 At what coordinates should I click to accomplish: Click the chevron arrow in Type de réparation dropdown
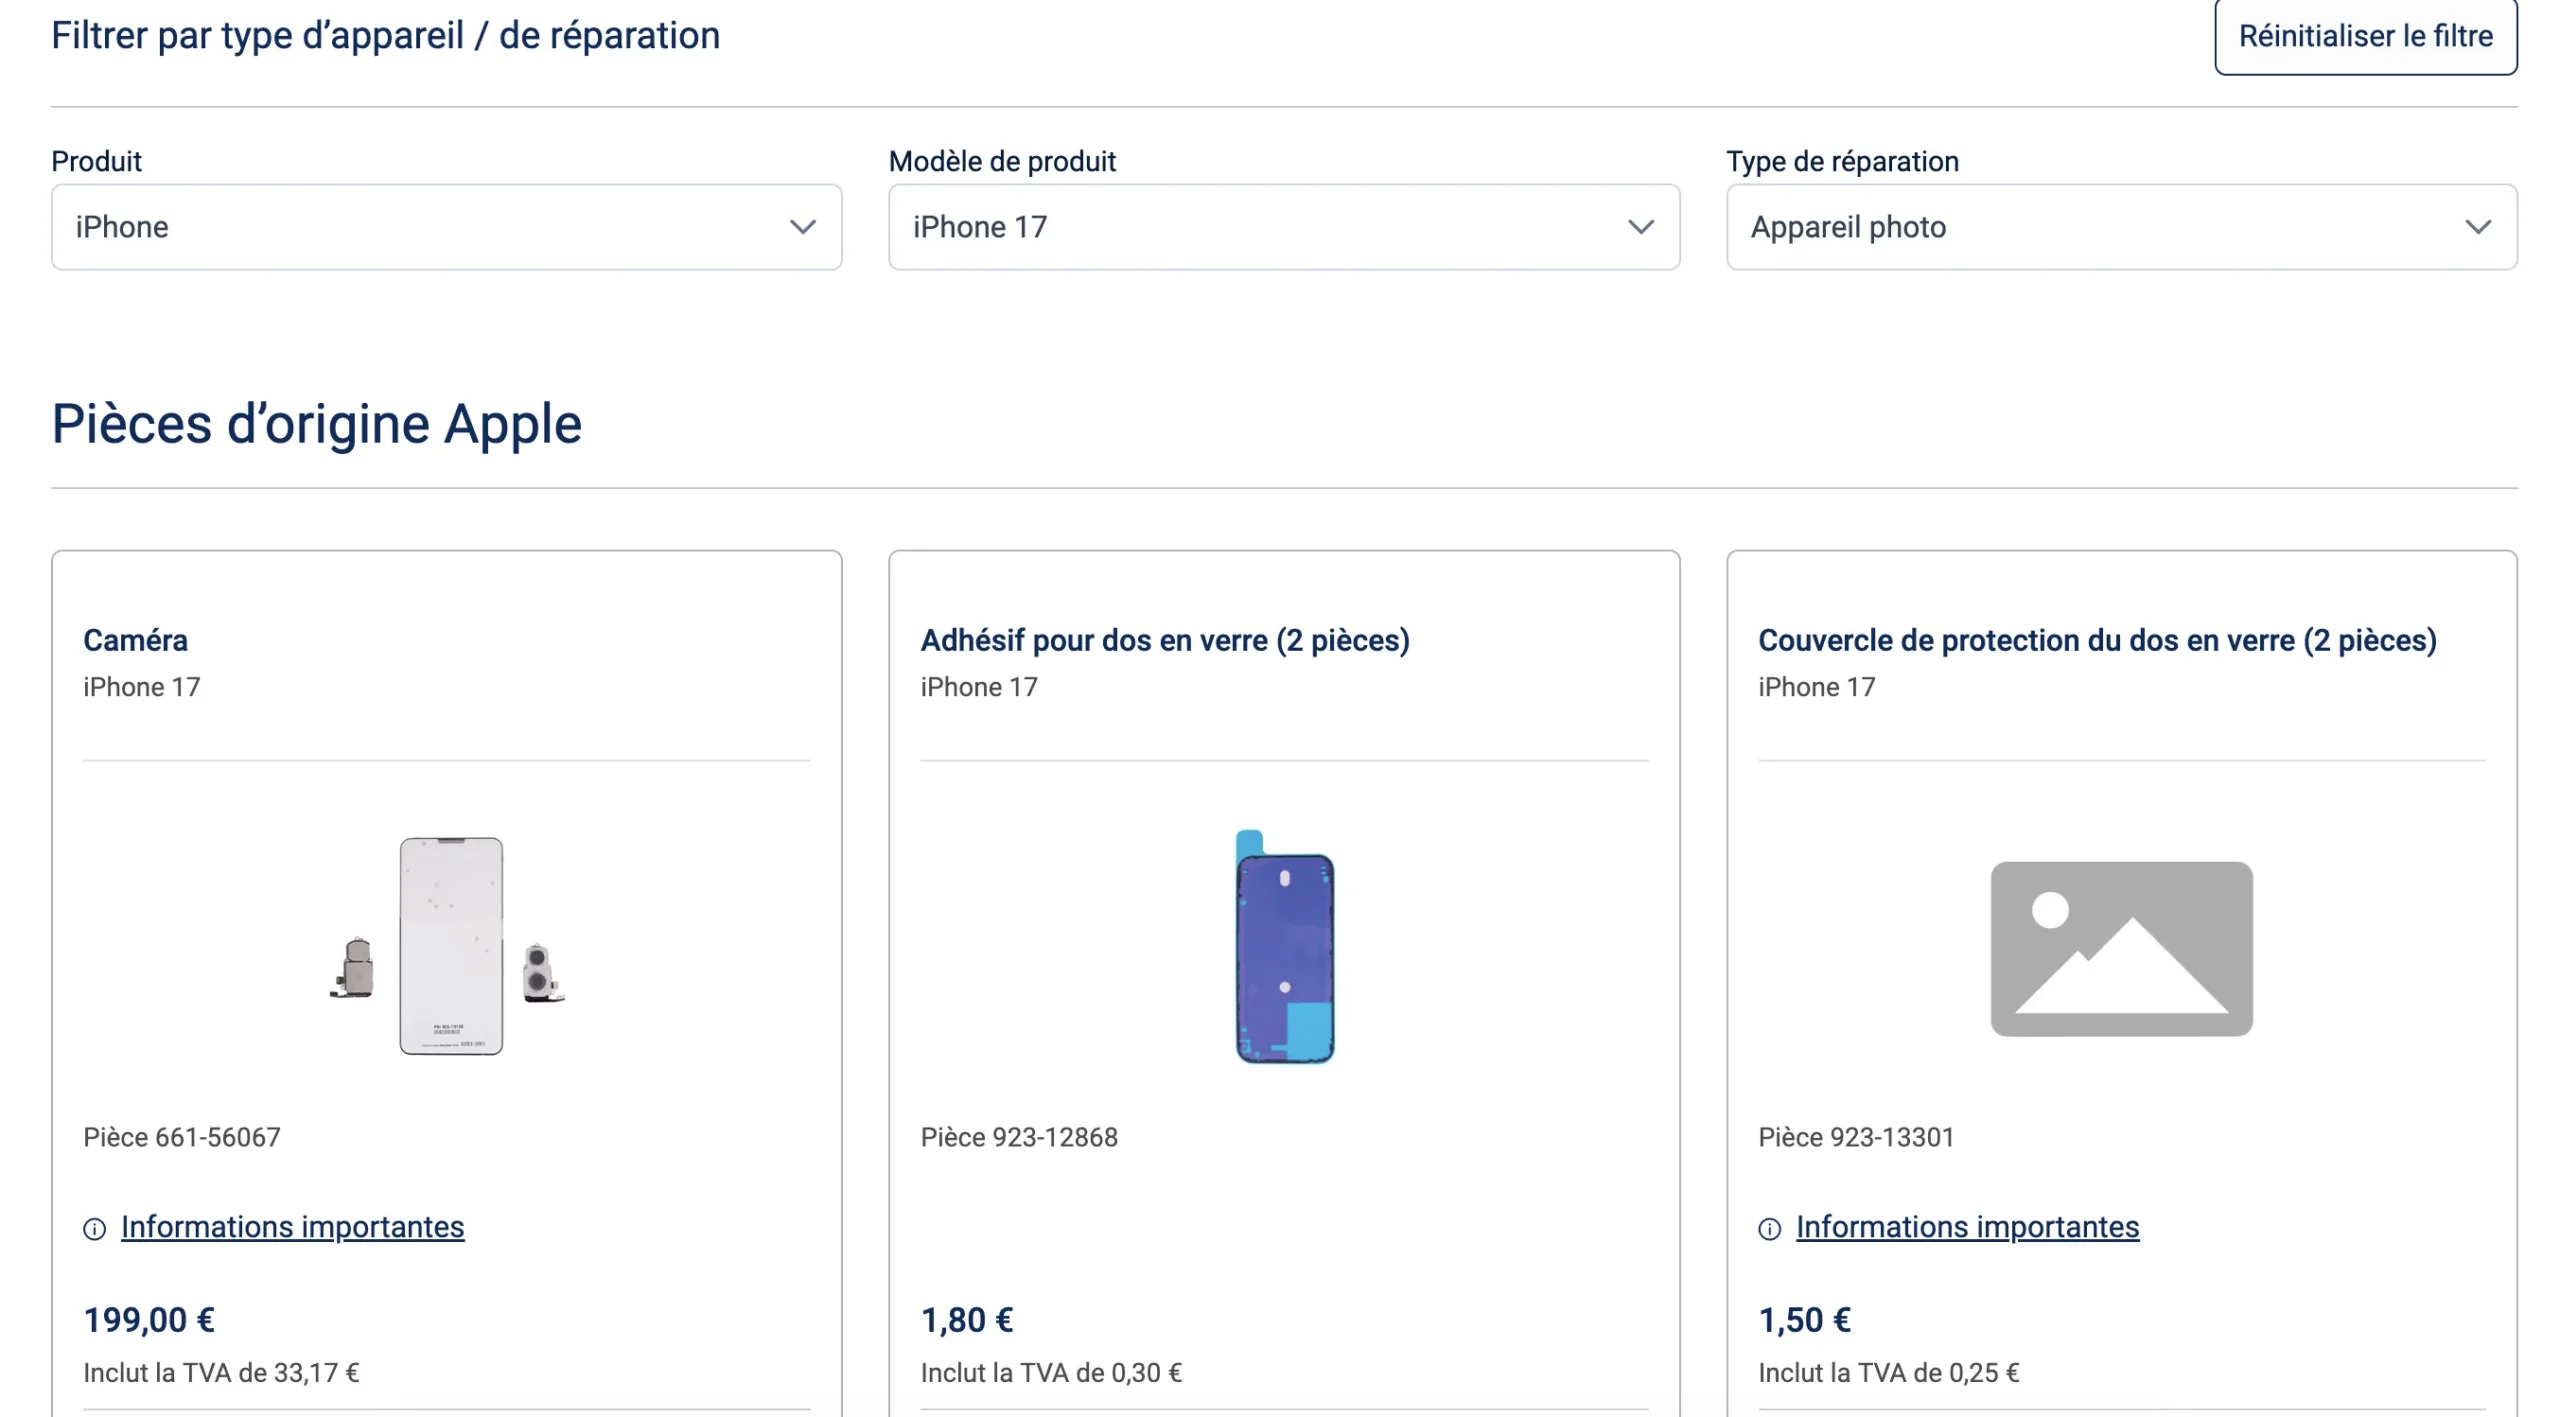[x=2477, y=227]
